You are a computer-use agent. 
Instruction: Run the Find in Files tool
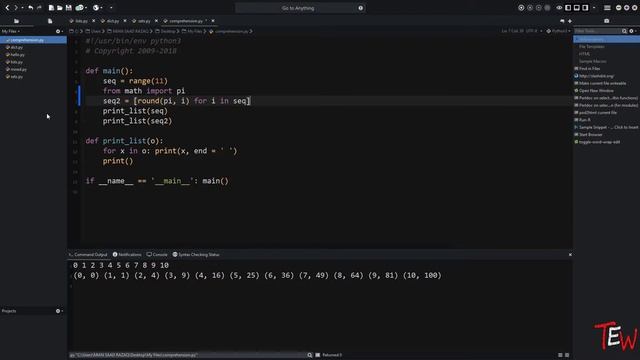588,69
